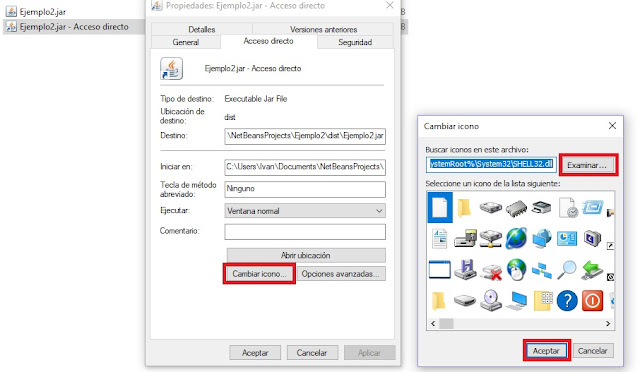Choose the 5.25 floppy drive icon
Screen dimensions: 640x372
[x=465, y=238]
